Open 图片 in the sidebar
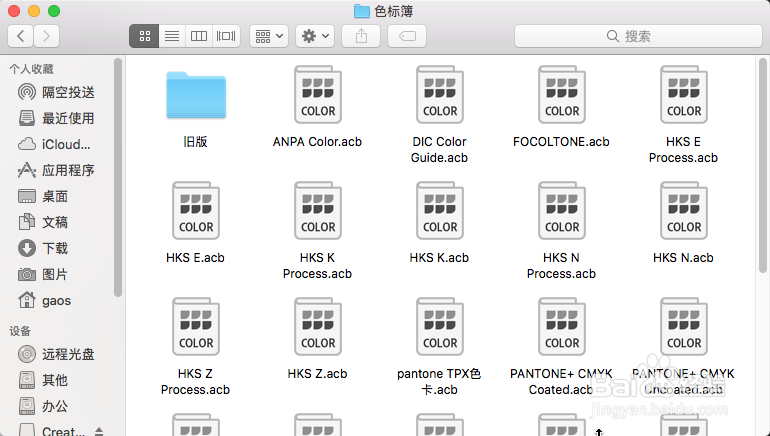 pos(43,274)
